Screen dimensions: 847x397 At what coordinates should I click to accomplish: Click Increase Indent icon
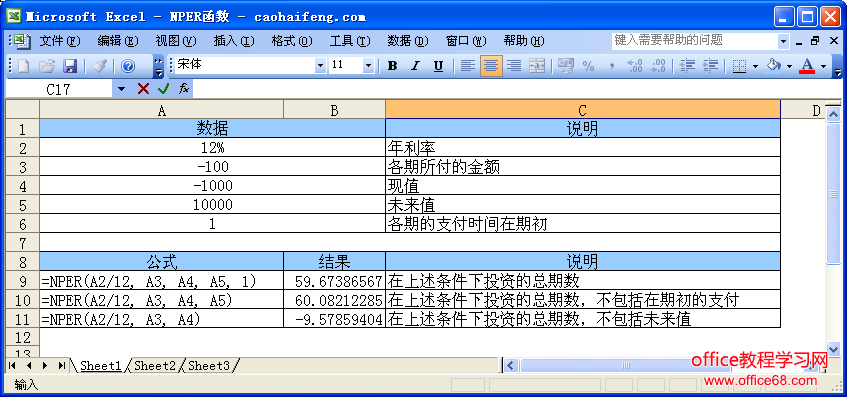pyautogui.click(x=710, y=66)
